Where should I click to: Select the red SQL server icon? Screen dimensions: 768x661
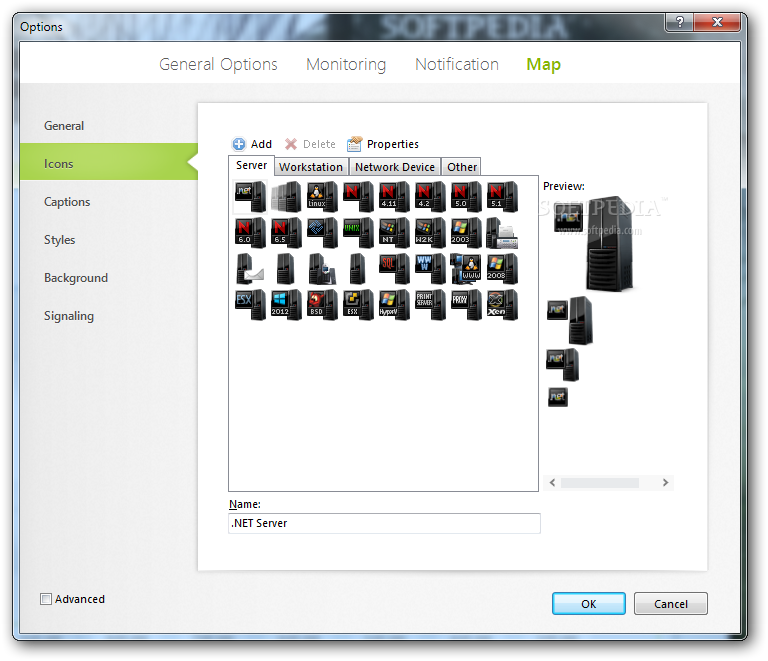[x=394, y=269]
